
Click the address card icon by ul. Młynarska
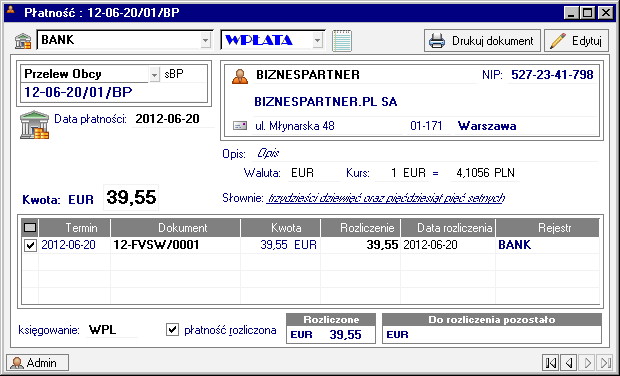tap(240, 126)
